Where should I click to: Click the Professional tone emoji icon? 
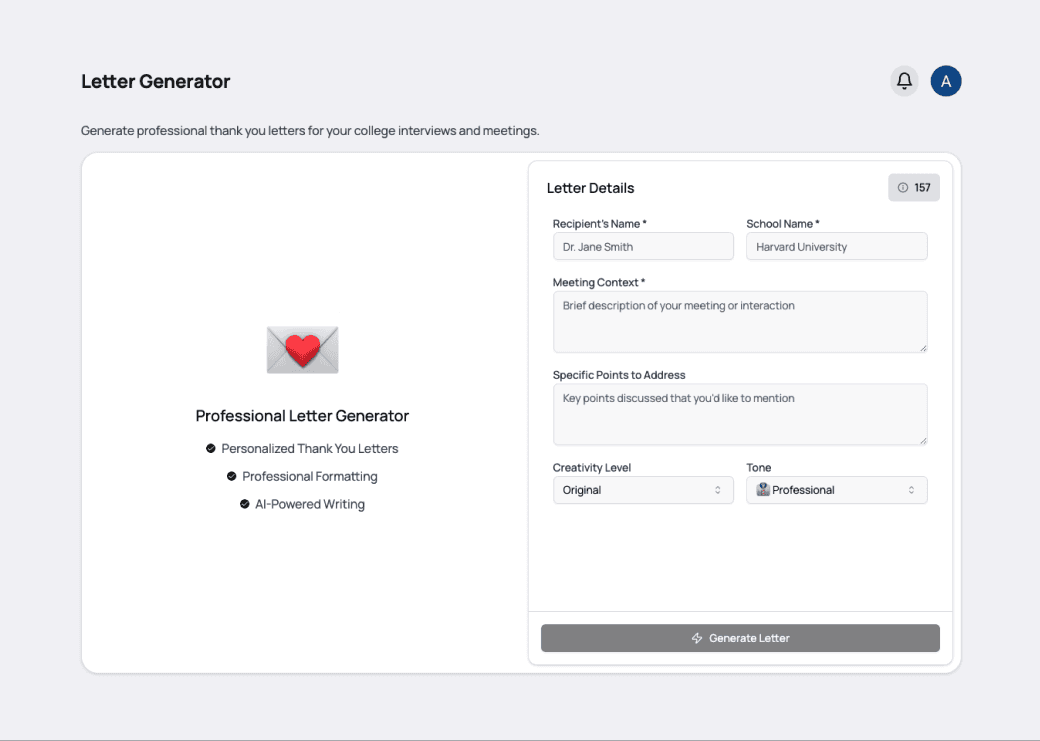[x=763, y=490]
